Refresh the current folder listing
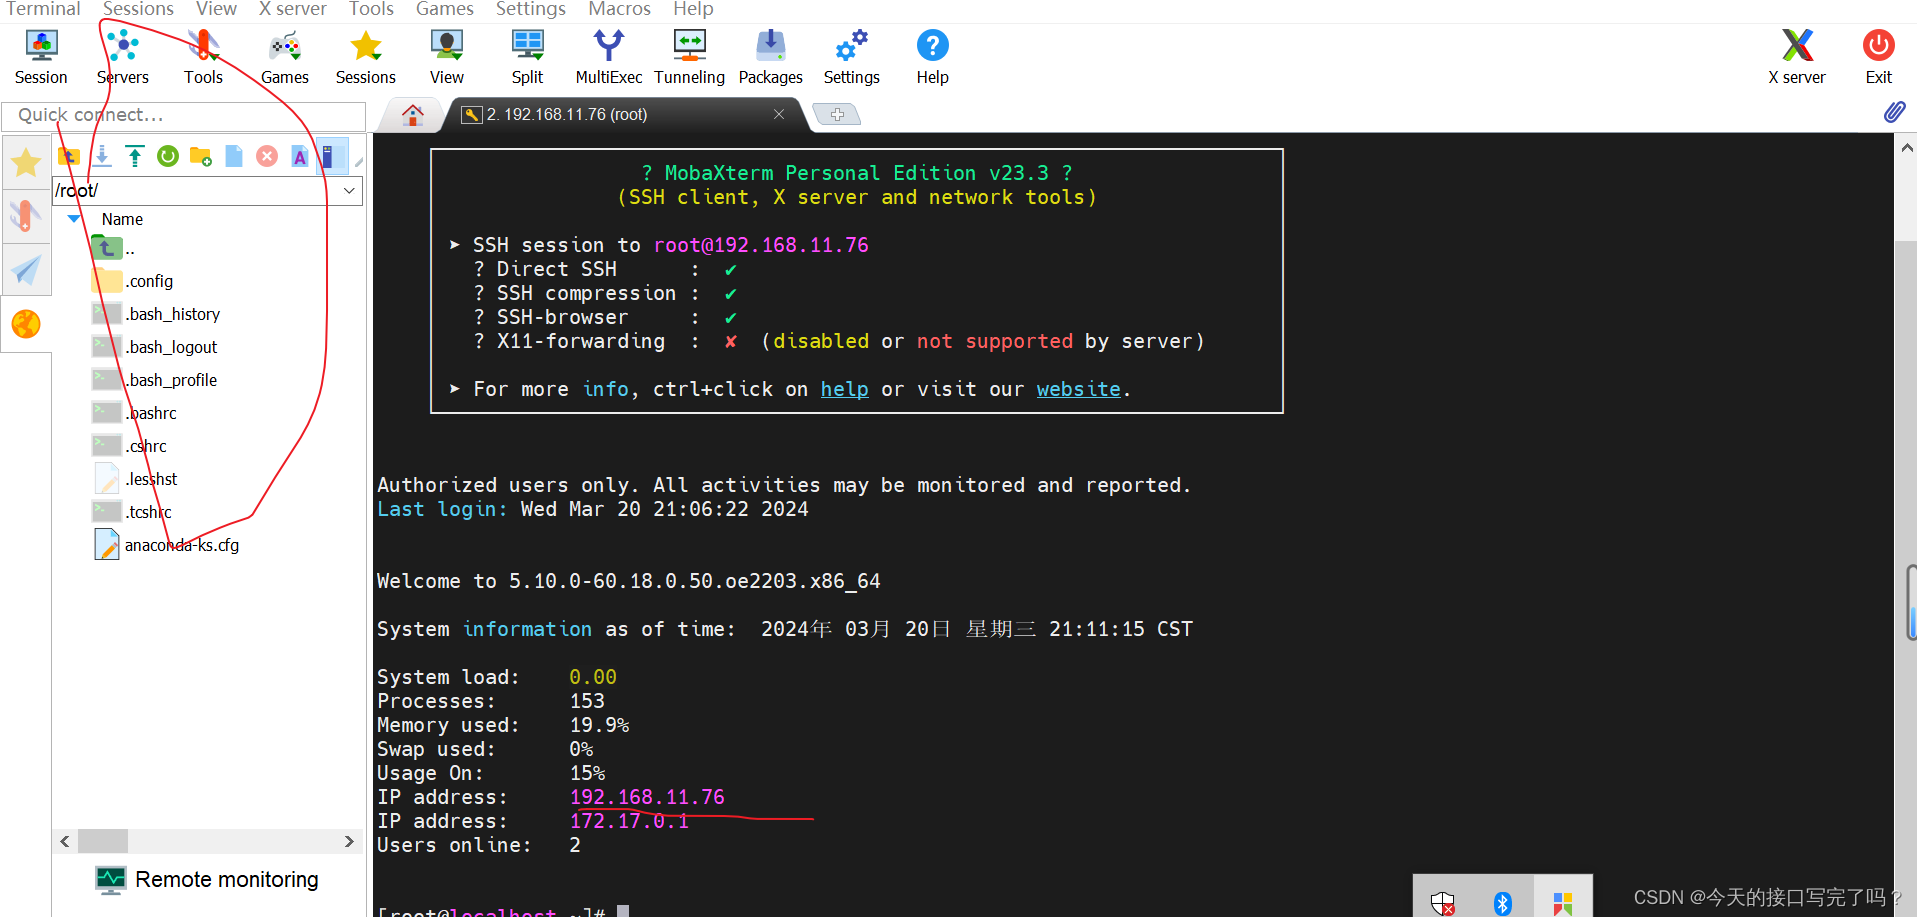 pyautogui.click(x=167, y=156)
